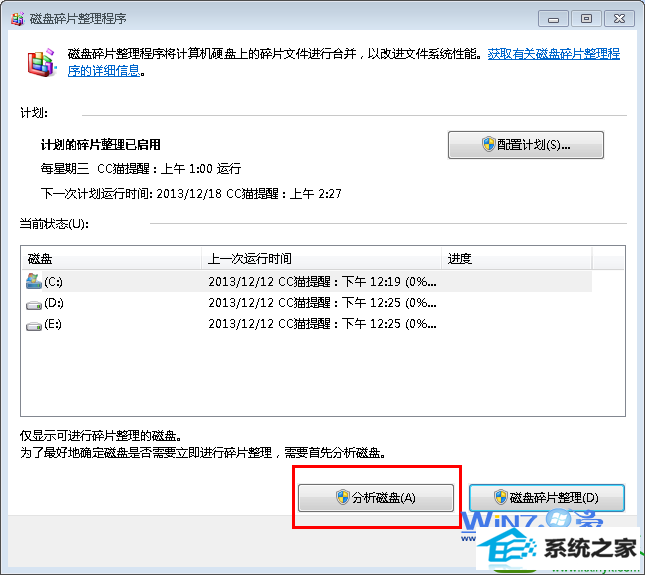This screenshot has width=645, height=575.
Task: Select the (C:) disk label
Action: coord(53,282)
